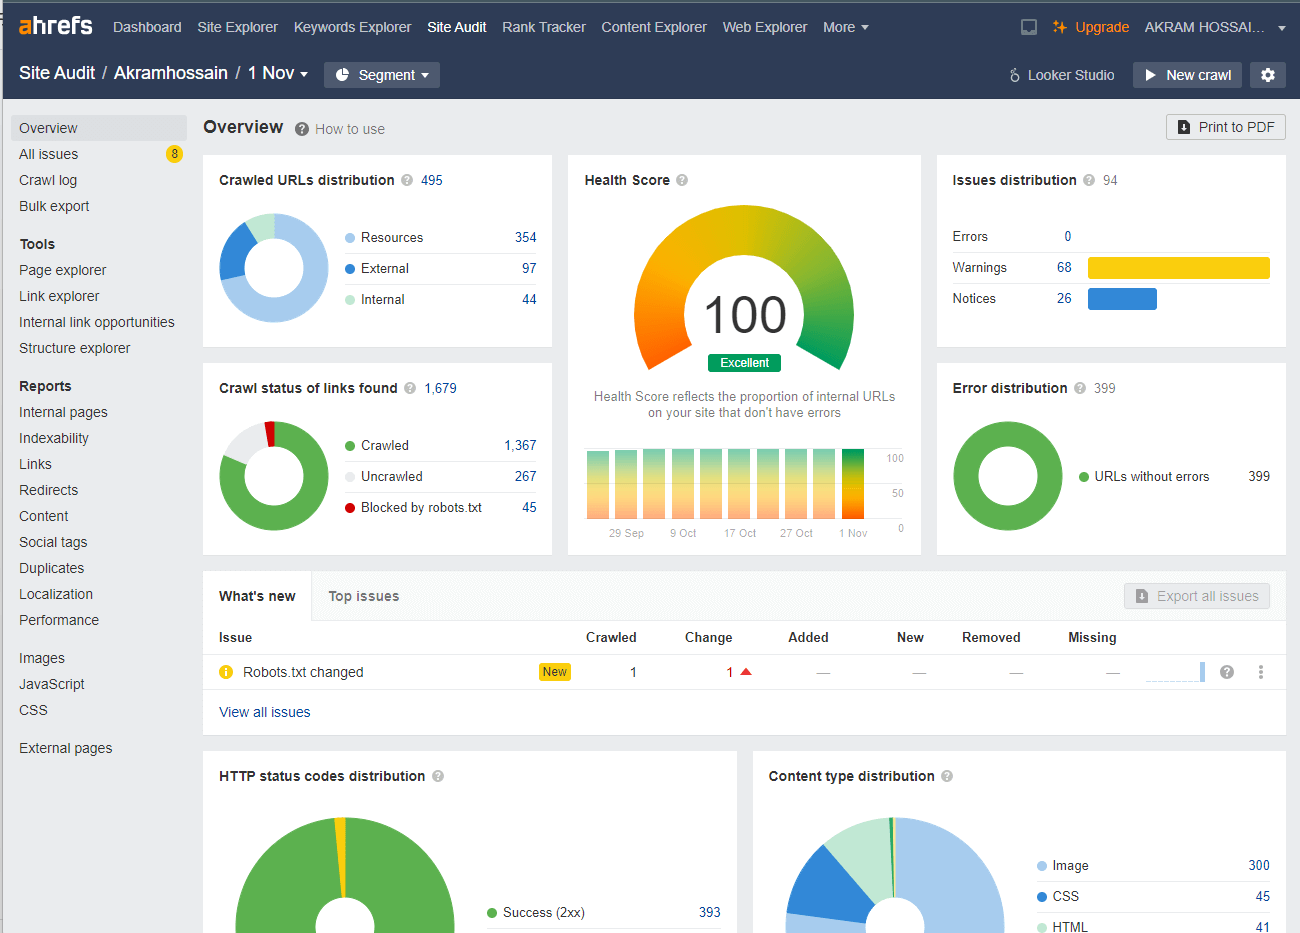Image resolution: width=1300 pixels, height=933 pixels.
Task: Click the 1 Nov health score history bar
Action: click(x=853, y=484)
